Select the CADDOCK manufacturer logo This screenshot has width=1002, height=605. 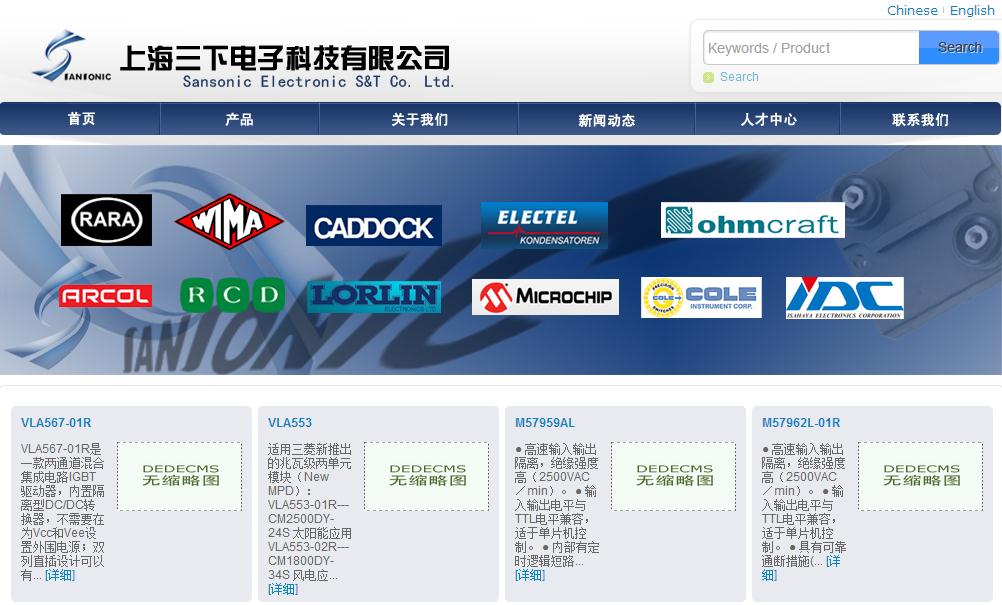(x=374, y=225)
